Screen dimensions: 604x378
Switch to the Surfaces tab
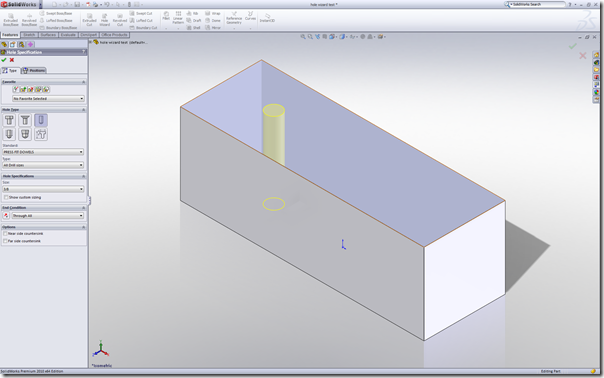coord(49,35)
